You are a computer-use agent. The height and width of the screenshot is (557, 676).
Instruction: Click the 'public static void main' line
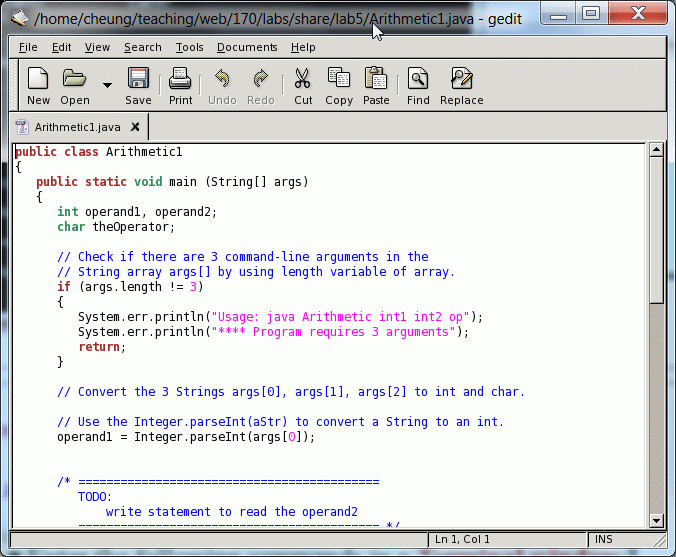[x=172, y=182]
